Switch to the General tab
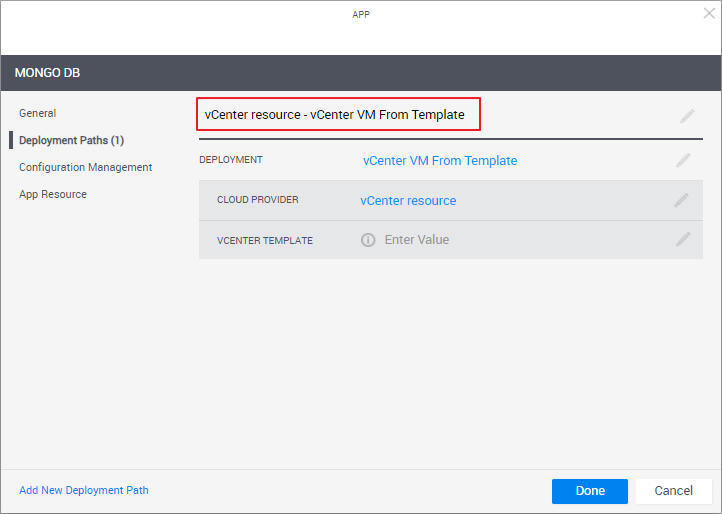The height and width of the screenshot is (514, 722). [x=38, y=113]
